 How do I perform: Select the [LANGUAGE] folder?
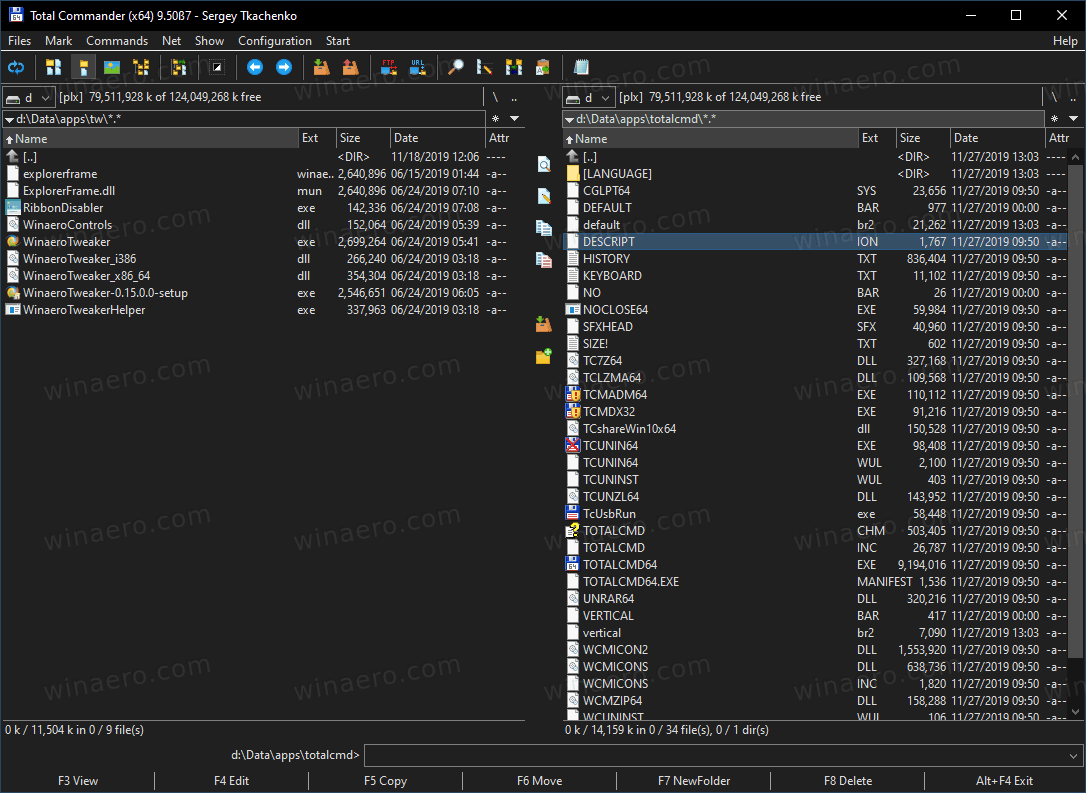tap(816, 174)
